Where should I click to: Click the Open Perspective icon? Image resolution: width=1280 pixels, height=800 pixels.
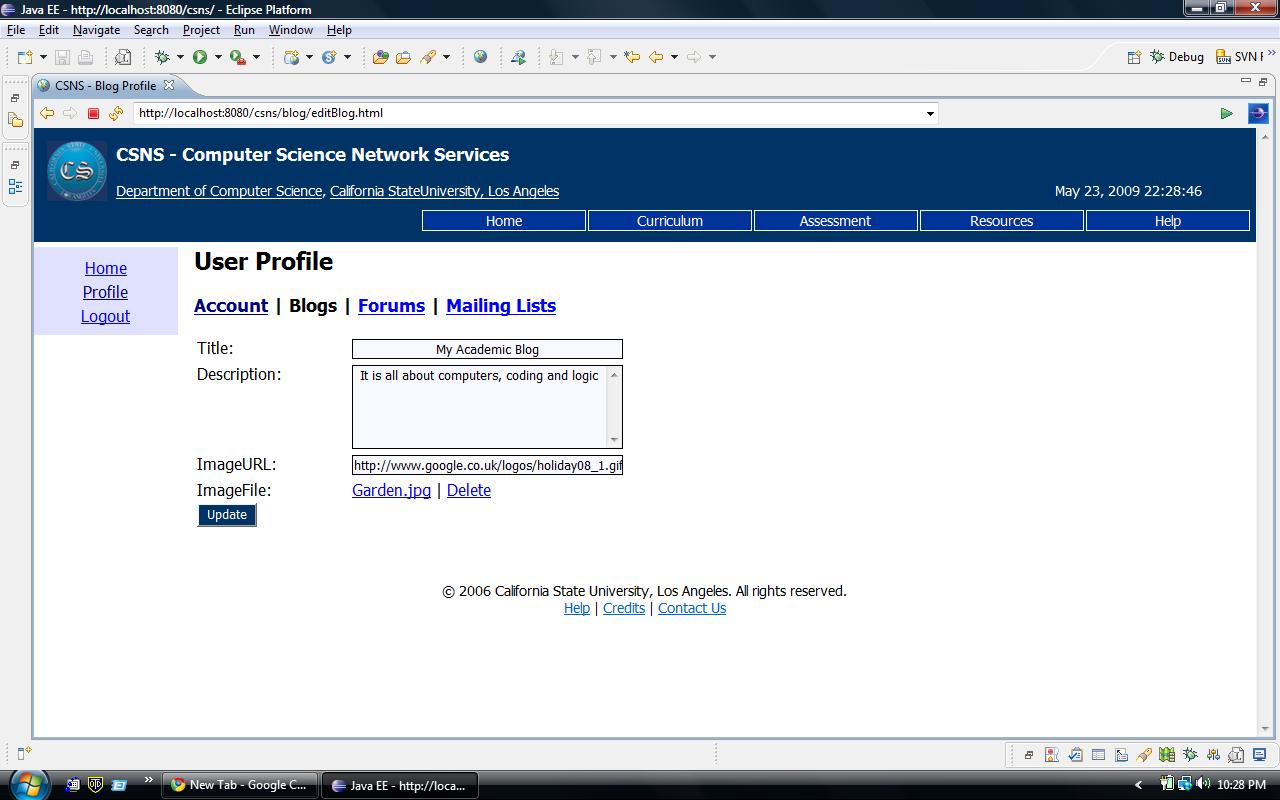1134,57
